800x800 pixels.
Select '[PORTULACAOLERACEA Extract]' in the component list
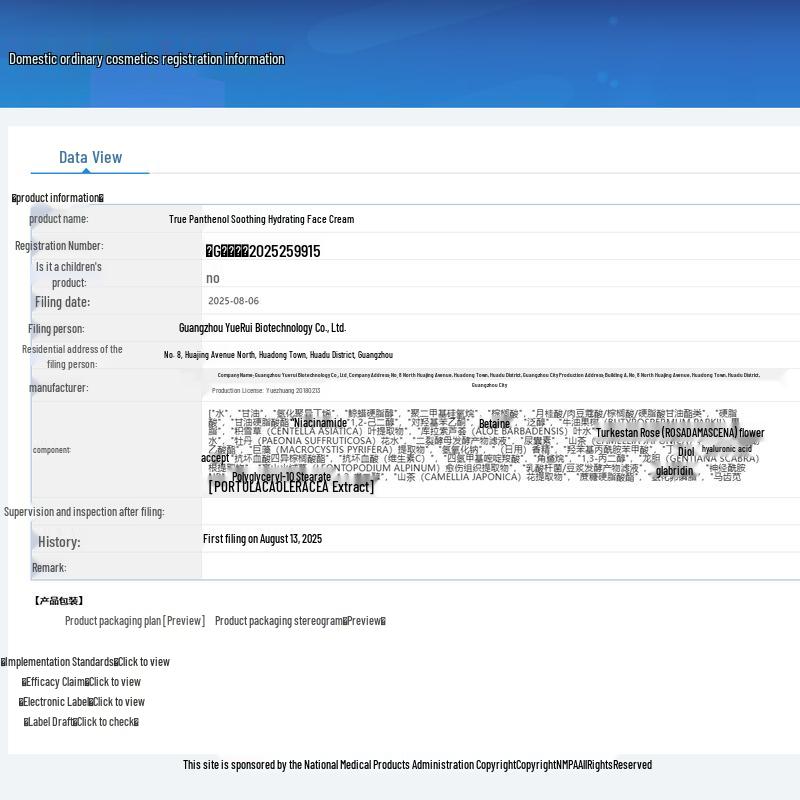coord(291,487)
